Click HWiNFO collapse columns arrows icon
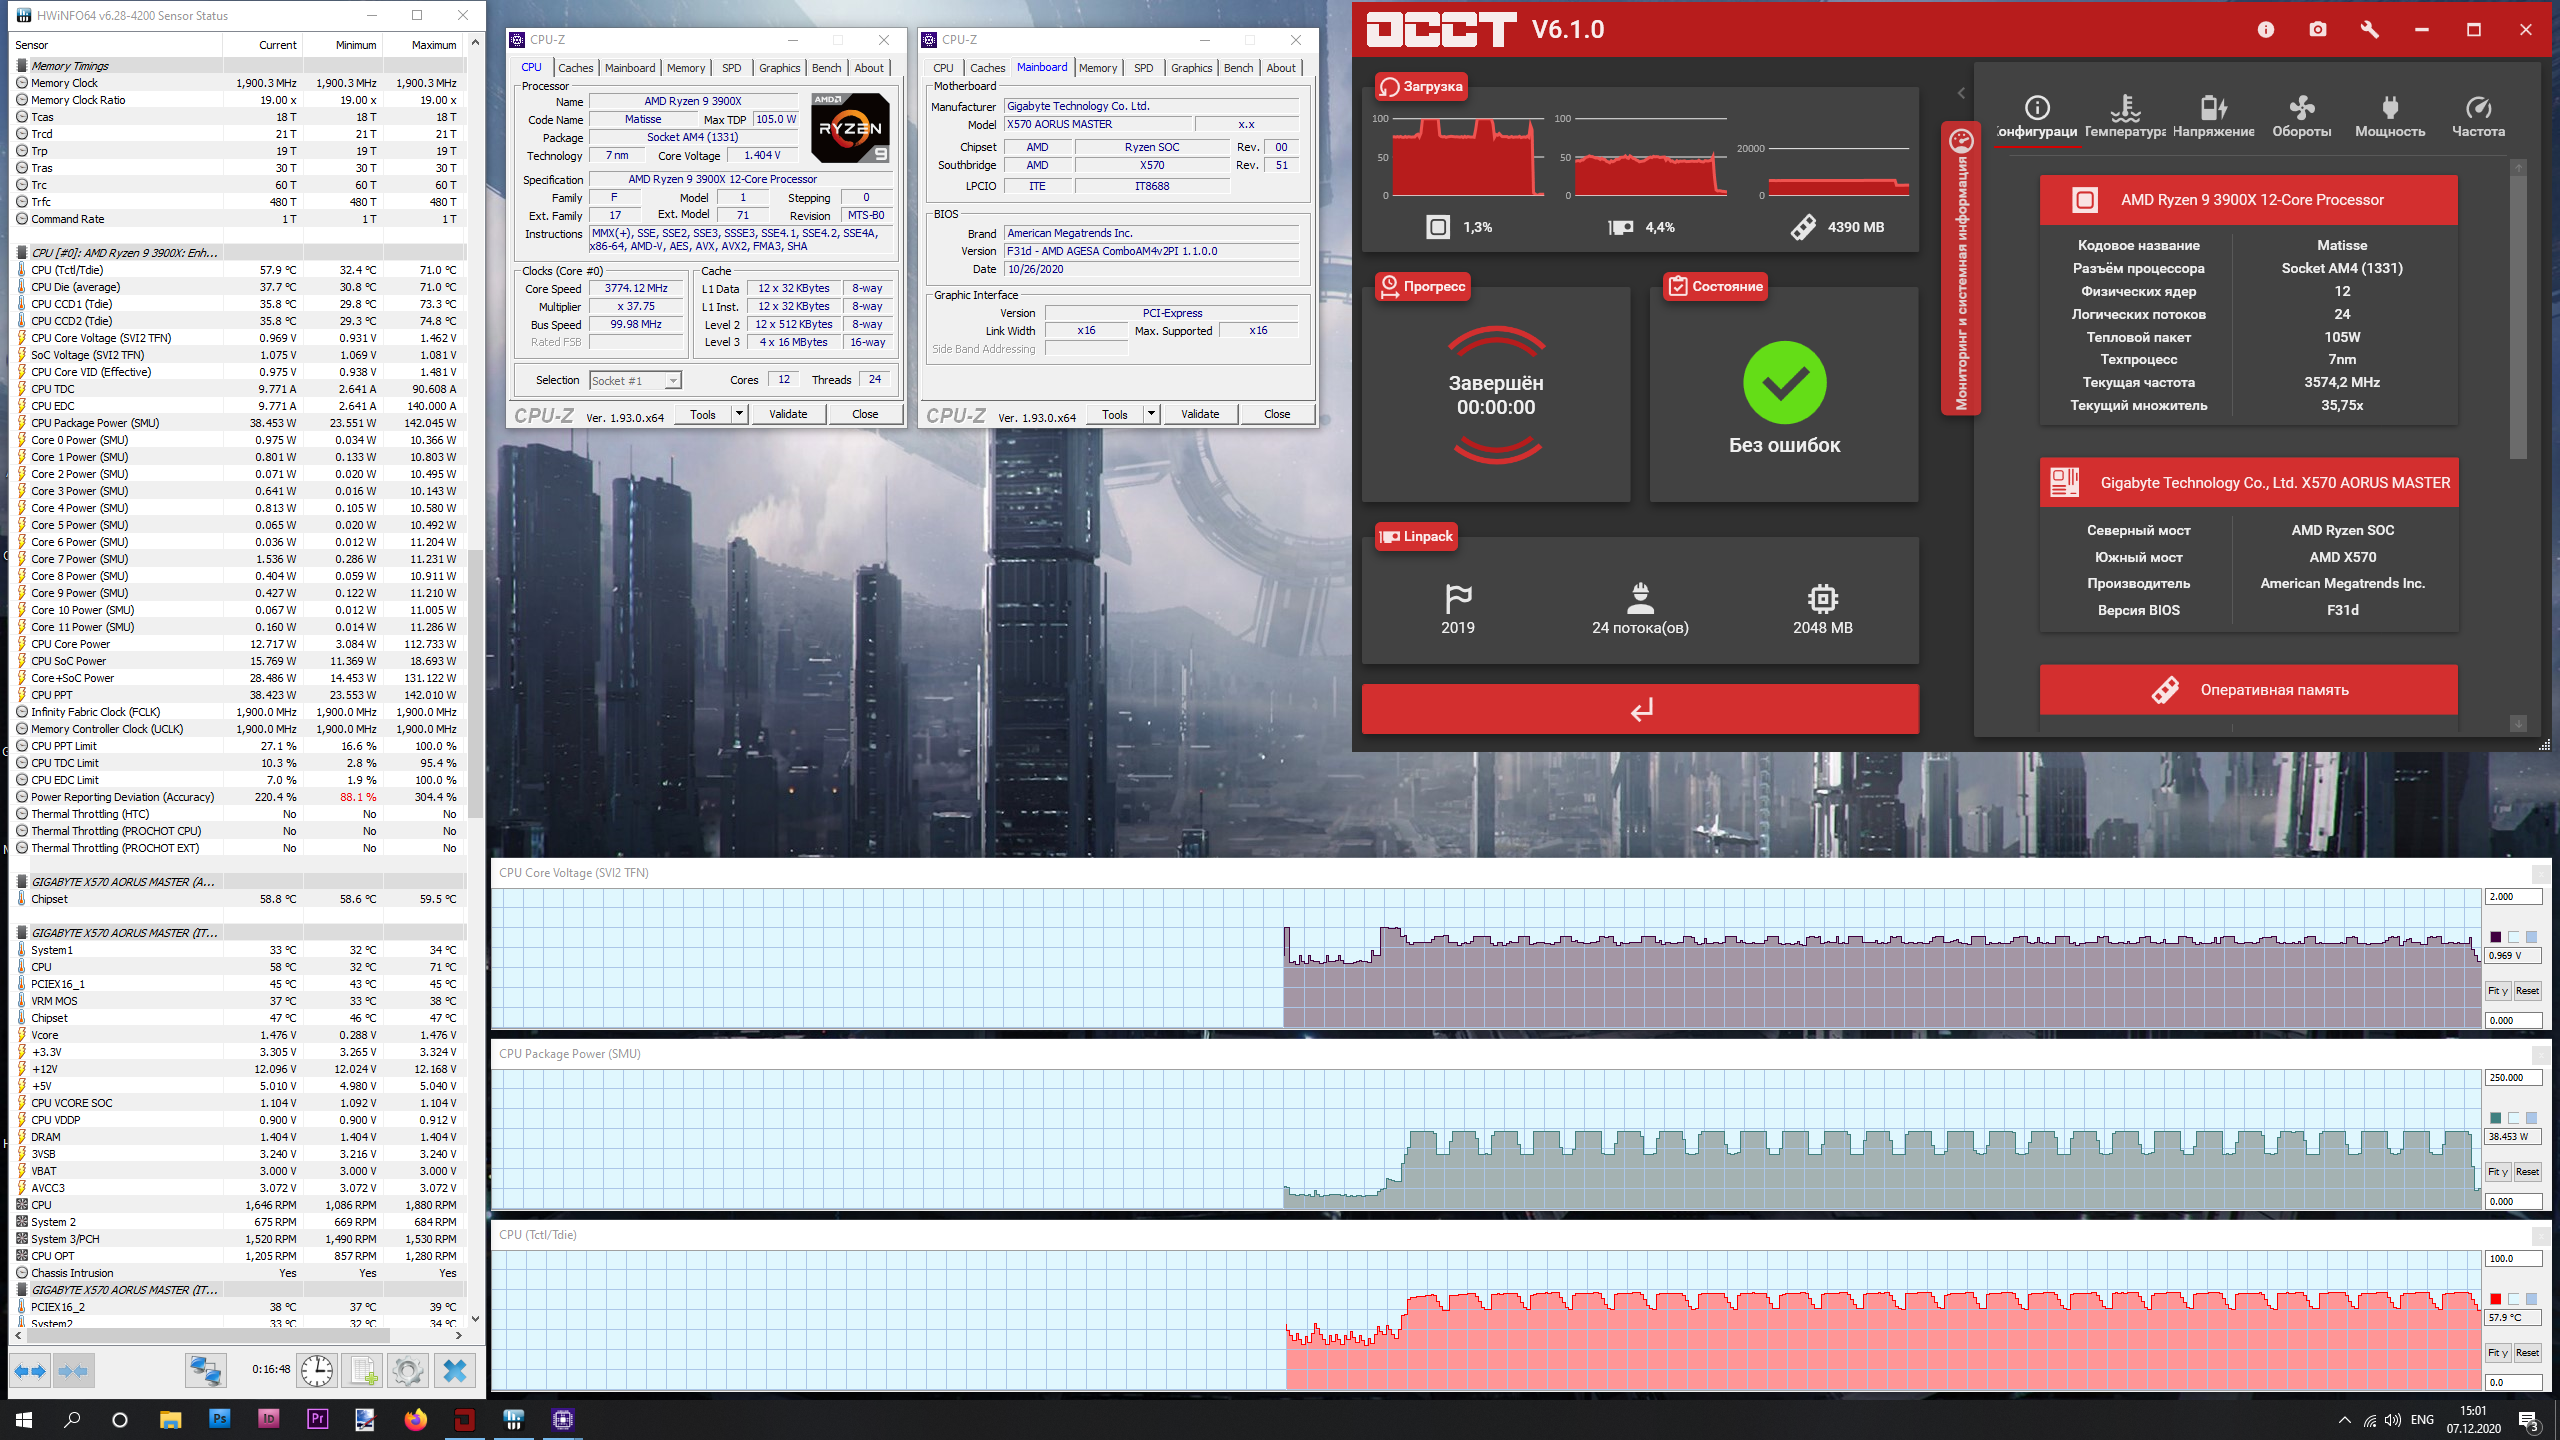2560x1440 pixels. 74,1370
